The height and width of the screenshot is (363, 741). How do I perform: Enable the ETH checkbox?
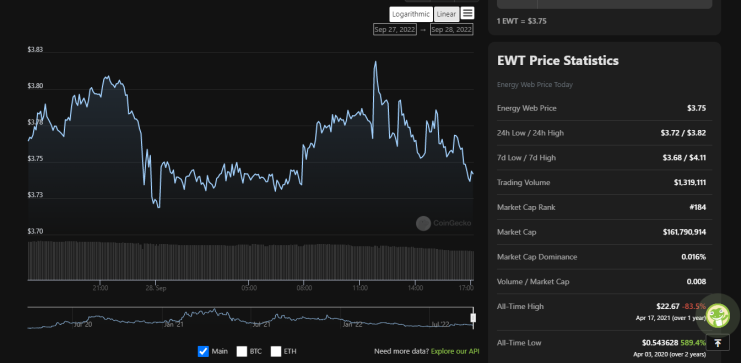276,351
